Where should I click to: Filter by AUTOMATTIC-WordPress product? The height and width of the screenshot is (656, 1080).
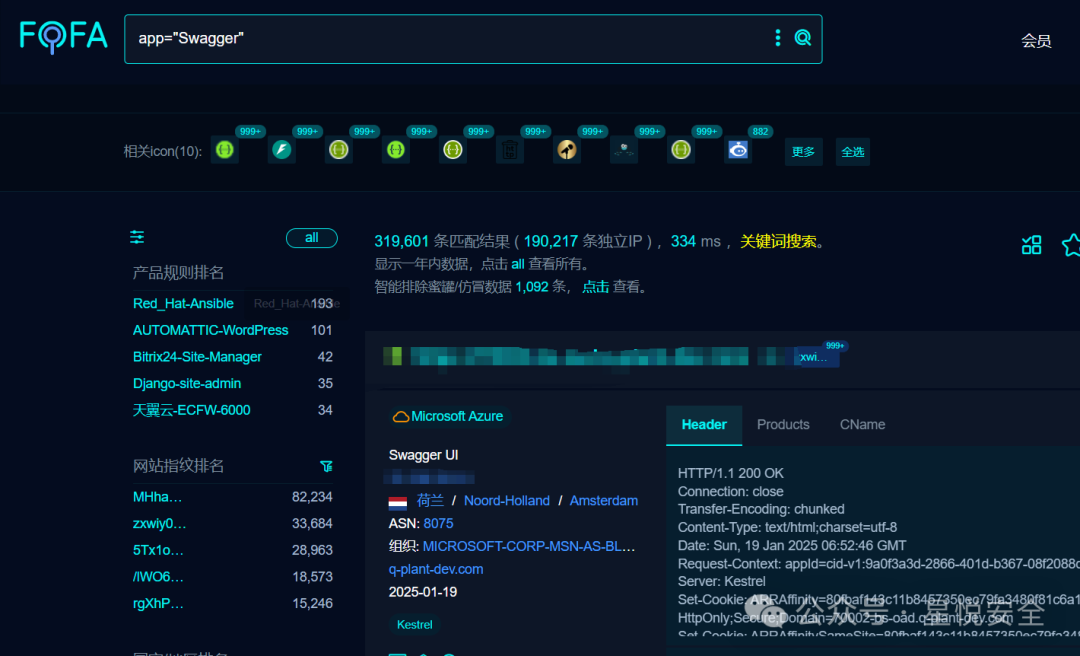click(x=211, y=330)
